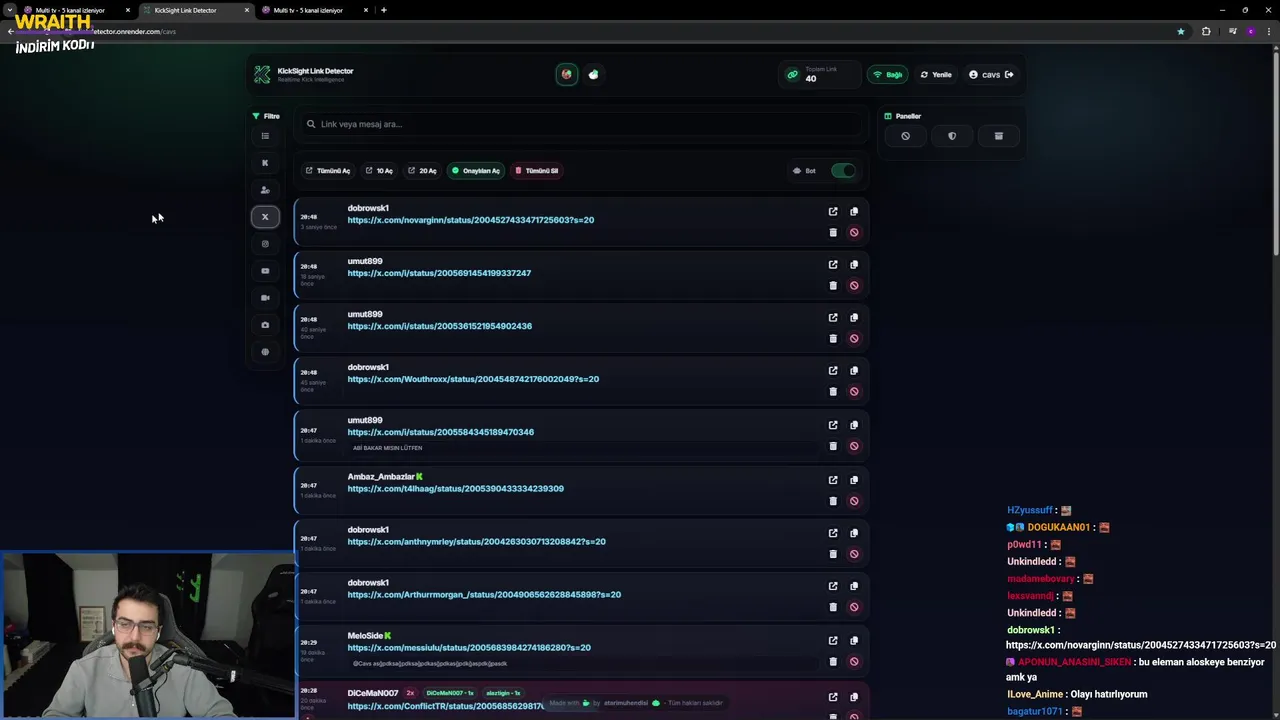
Task: Filter by video camera icon
Action: pyautogui.click(x=265, y=298)
